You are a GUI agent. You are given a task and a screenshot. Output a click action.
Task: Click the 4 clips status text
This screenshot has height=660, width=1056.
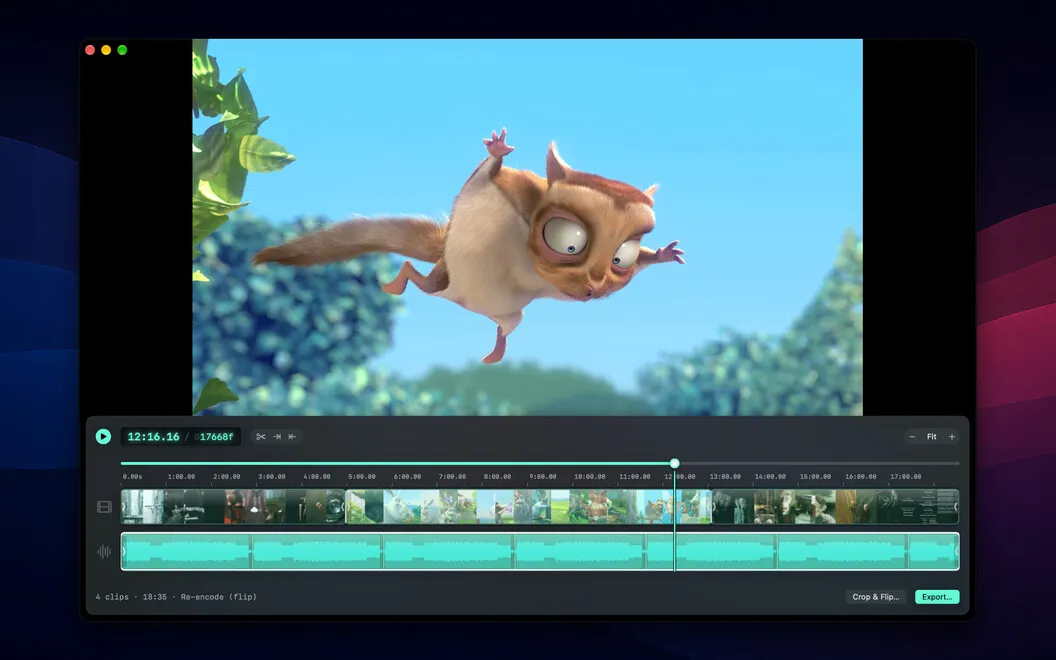(x=112, y=597)
